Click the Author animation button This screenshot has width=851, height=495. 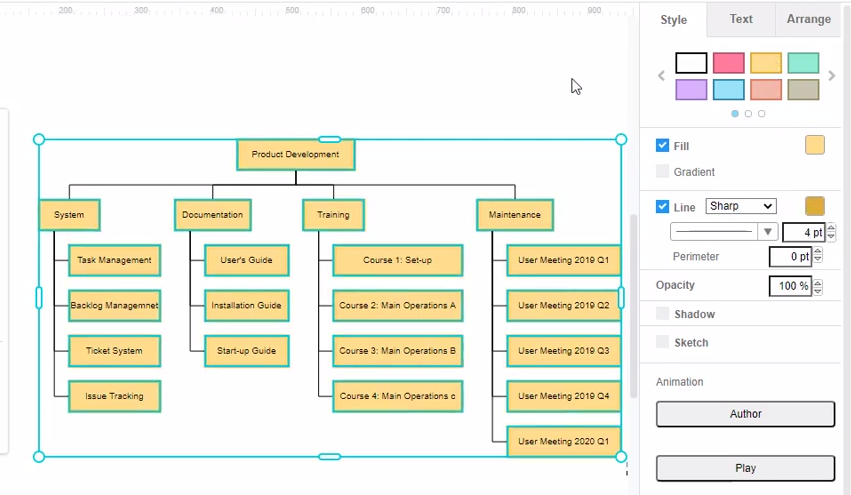(x=745, y=414)
